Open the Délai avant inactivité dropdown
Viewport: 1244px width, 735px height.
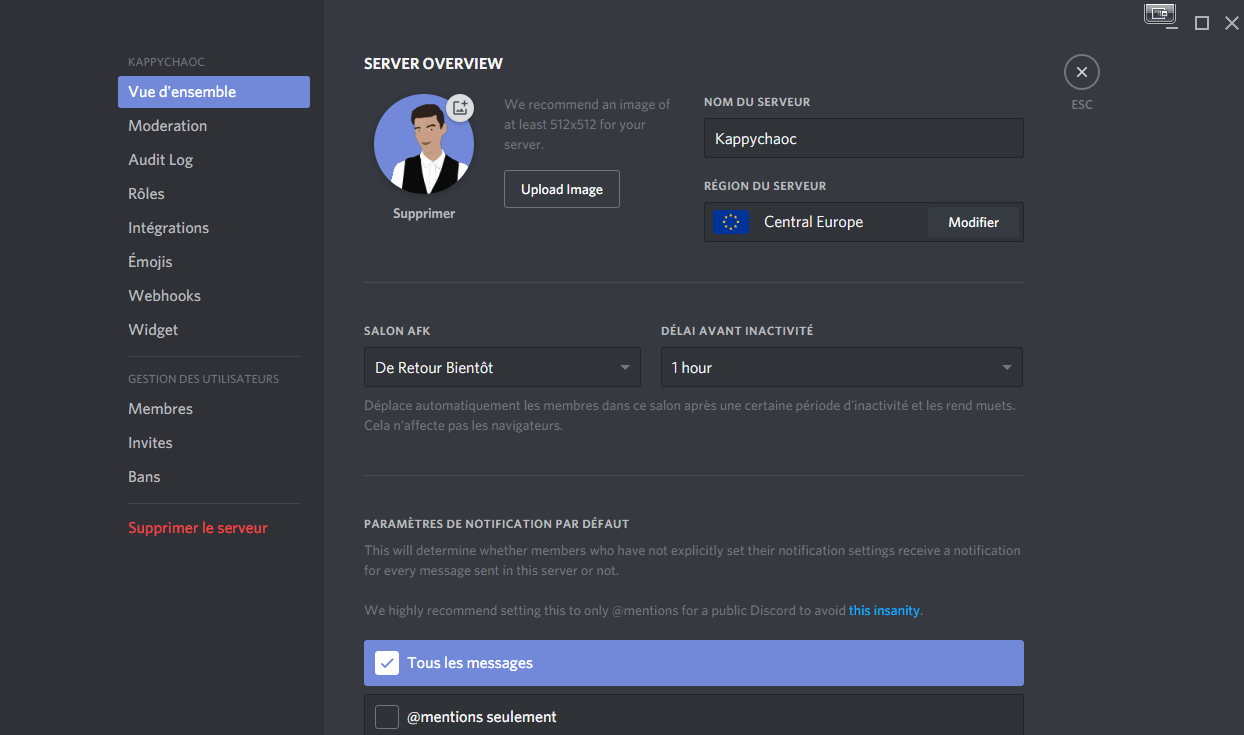tap(841, 368)
